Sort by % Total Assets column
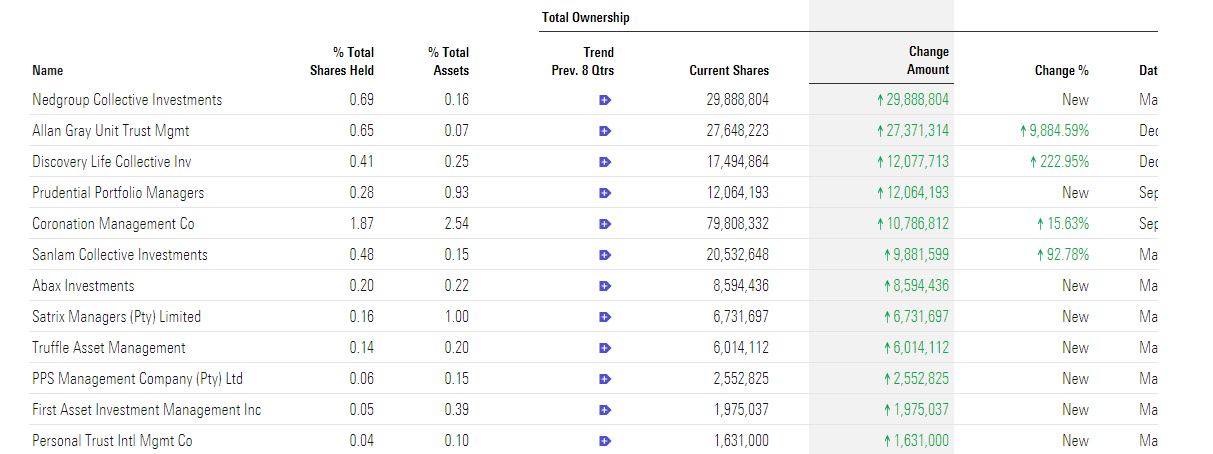Viewport: 1213px width, 454px height. (x=449, y=61)
